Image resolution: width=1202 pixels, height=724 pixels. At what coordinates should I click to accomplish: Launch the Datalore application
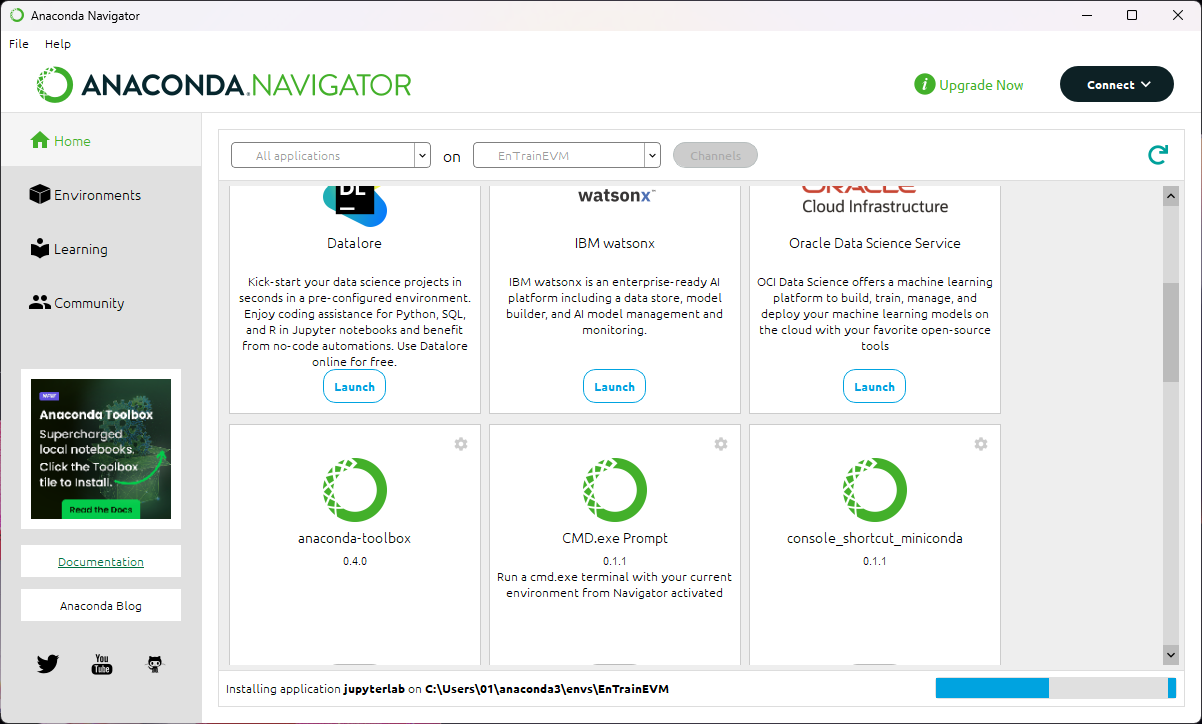point(354,387)
